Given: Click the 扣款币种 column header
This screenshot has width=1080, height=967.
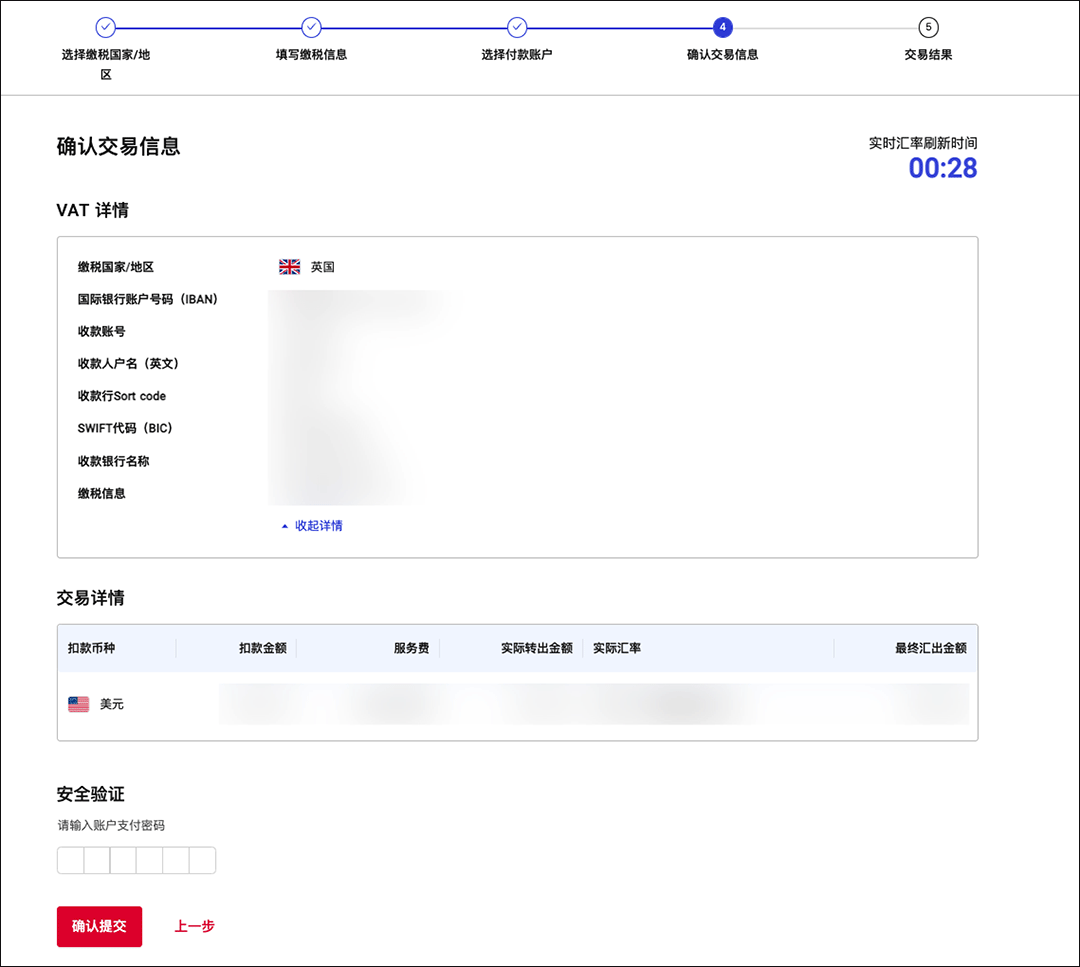Looking at the screenshot, I should pyautogui.click(x=91, y=648).
